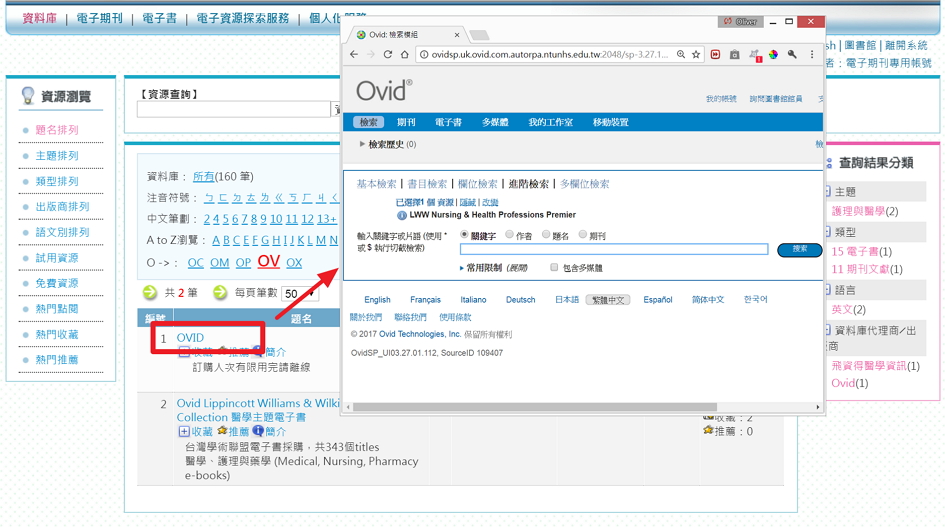This screenshot has width=945, height=527.
Task: Browse by 出版商排列 in the sidebar
Action: click(x=62, y=206)
